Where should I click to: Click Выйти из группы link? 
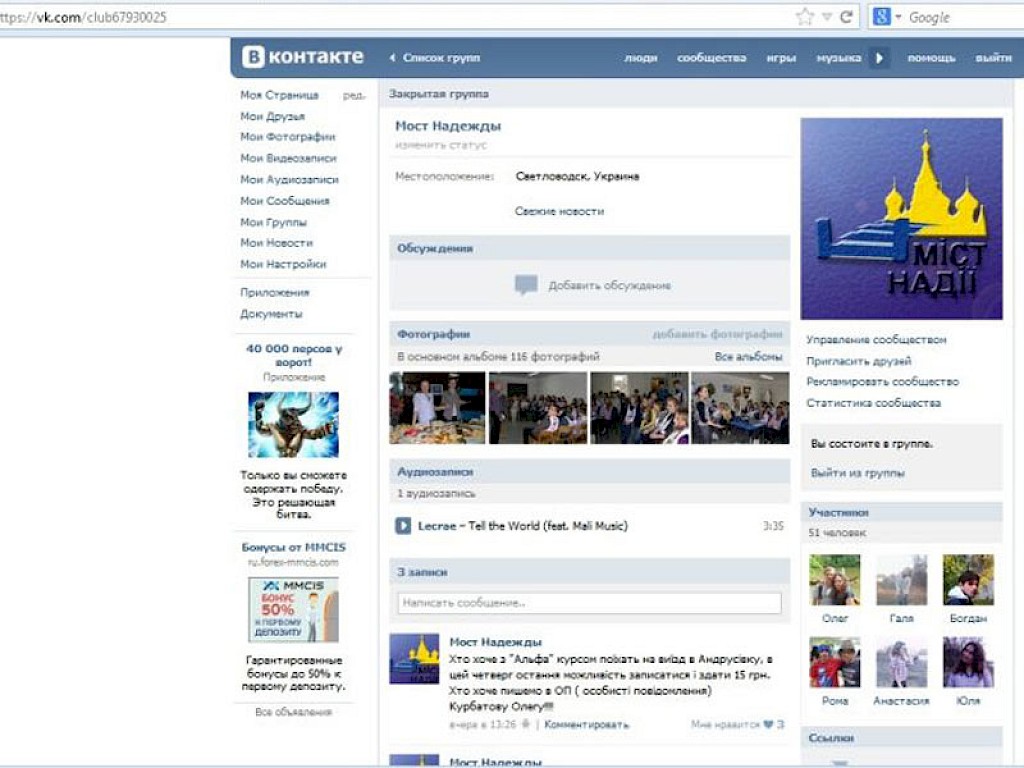pos(857,473)
